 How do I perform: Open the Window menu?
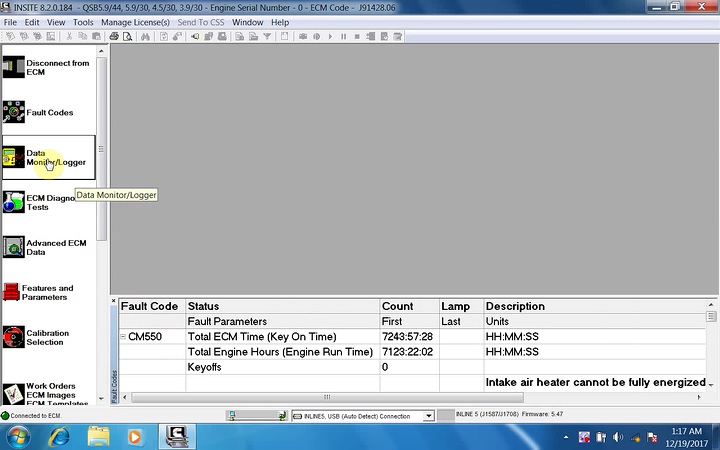pos(248,22)
